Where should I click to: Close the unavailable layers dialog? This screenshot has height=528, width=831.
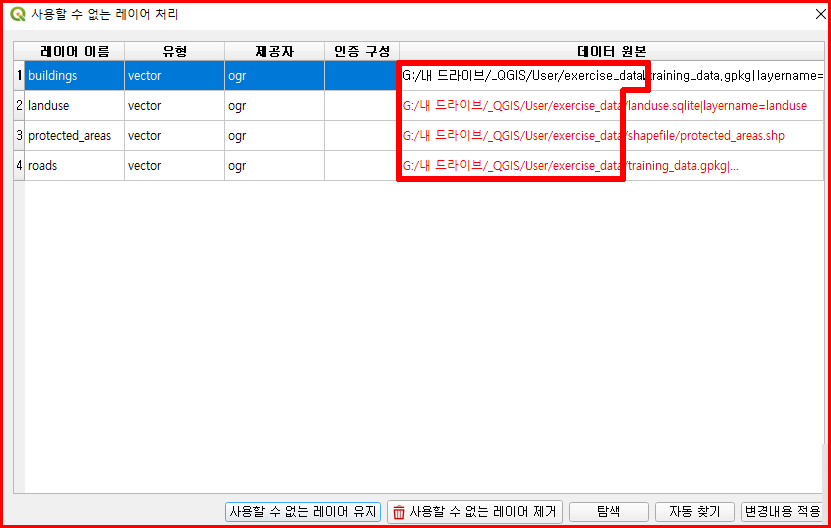pyautogui.click(x=820, y=14)
